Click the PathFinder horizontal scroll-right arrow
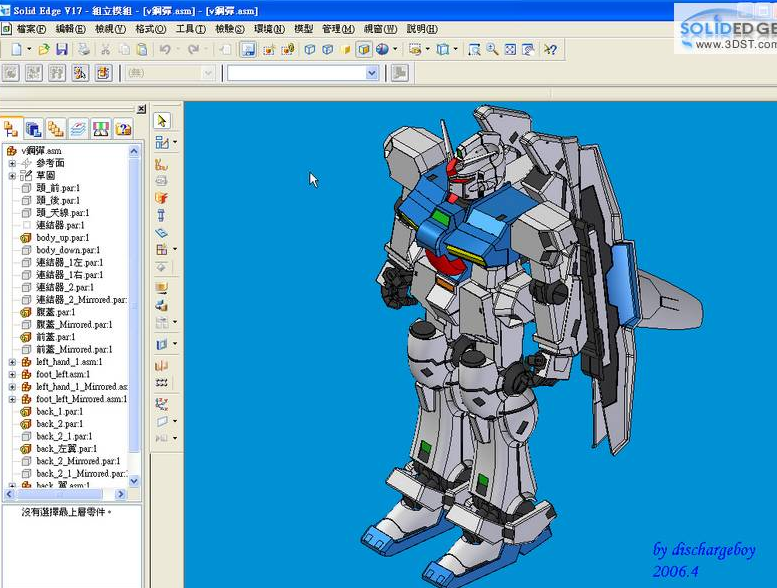The image size is (777, 588). click(120, 494)
